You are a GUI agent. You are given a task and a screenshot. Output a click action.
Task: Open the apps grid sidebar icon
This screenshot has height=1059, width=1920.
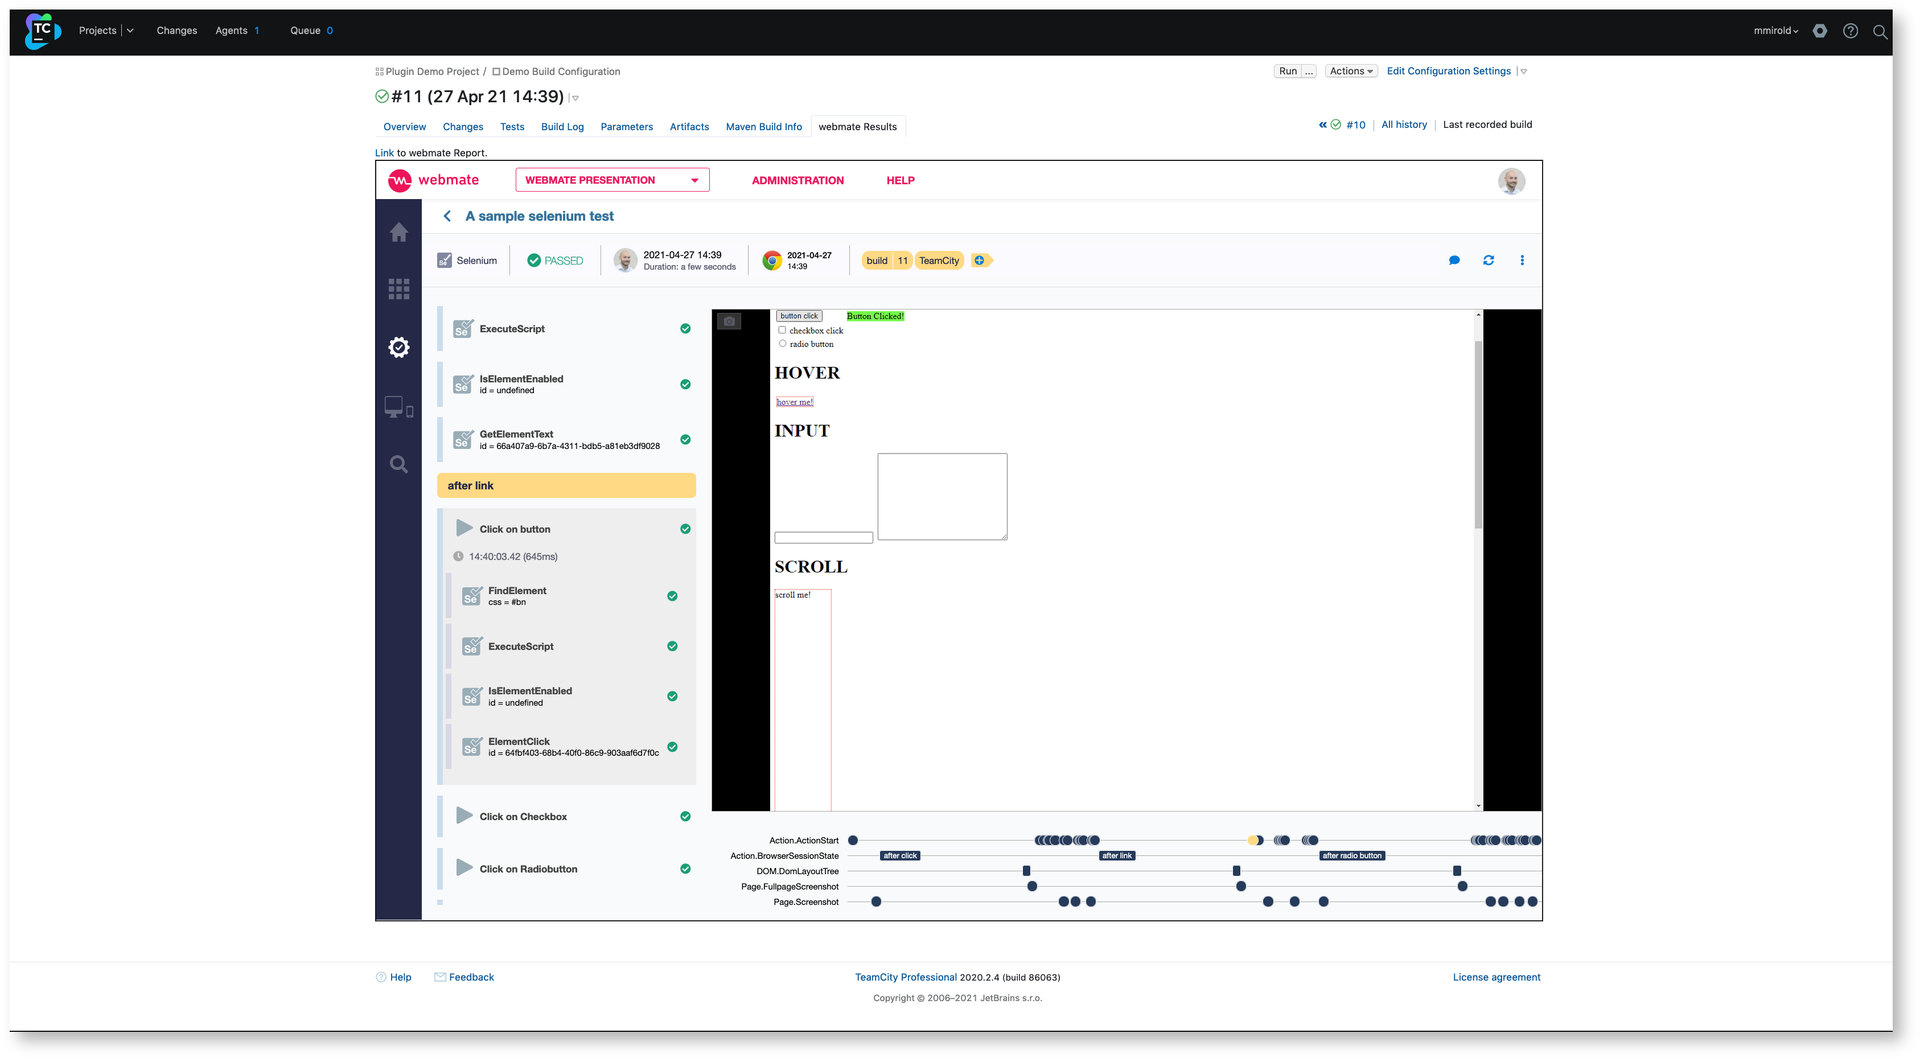point(399,289)
